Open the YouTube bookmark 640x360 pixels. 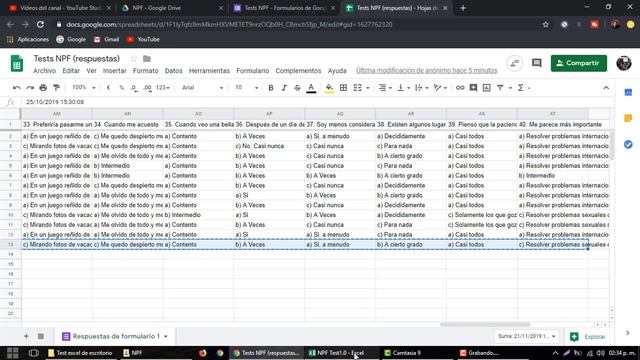[143, 39]
